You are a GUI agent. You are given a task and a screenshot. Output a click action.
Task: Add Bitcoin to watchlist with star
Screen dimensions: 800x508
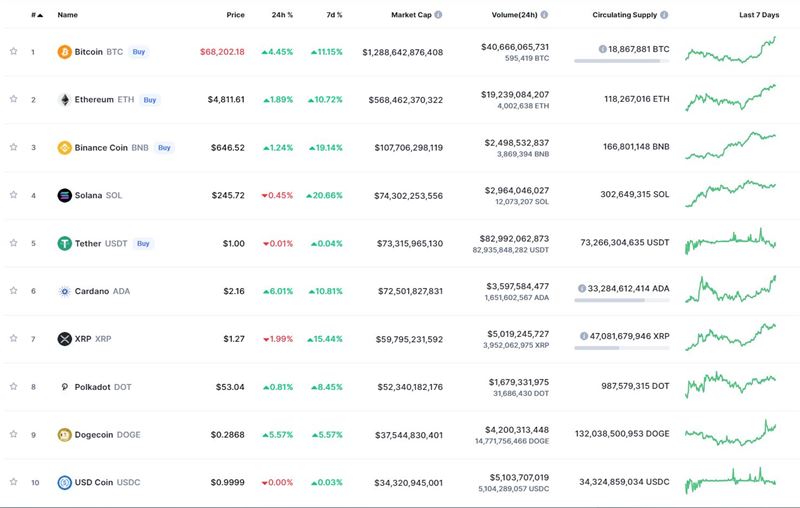14,51
